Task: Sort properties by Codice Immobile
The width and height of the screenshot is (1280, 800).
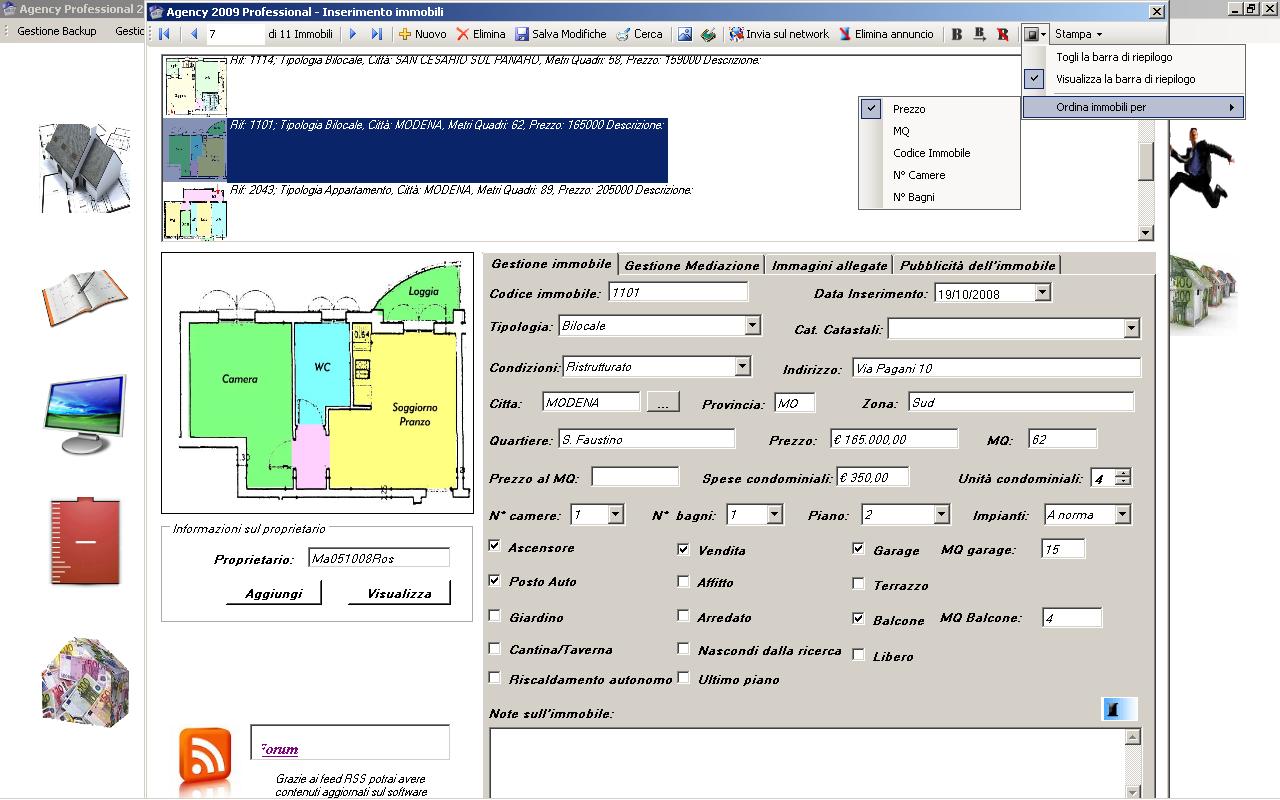Action: coord(939,153)
